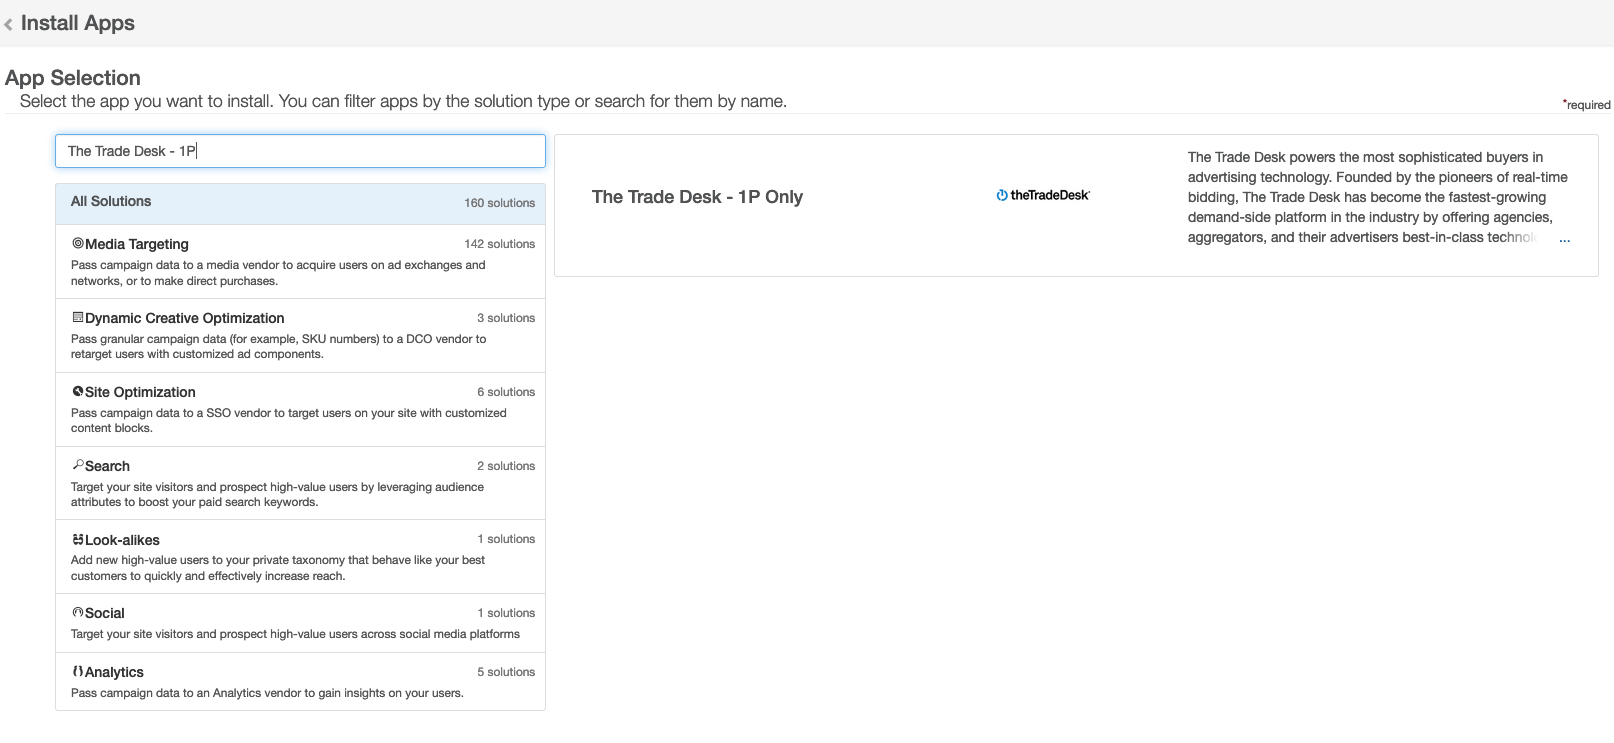The width and height of the screenshot is (1614, 743).
Task: Click the Look-alikes icon
Action: (77, 539)
